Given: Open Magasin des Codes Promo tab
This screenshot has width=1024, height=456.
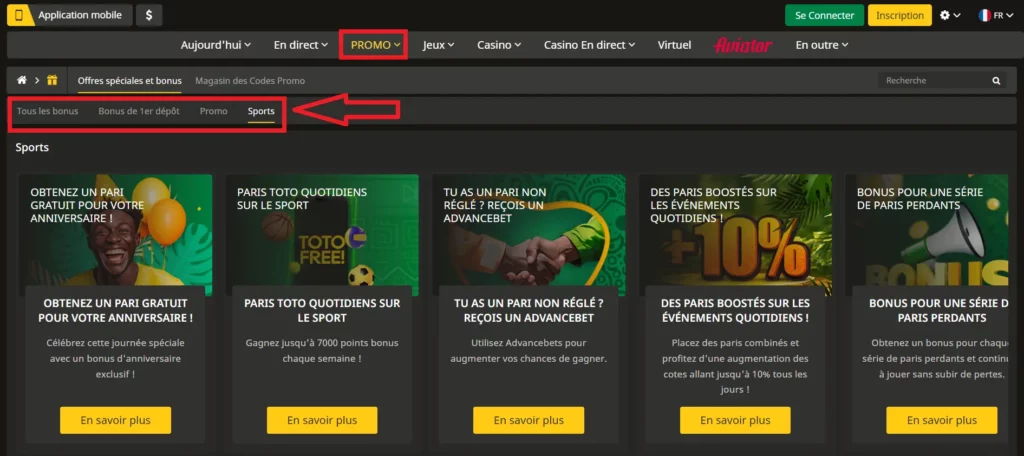Looking at the screenshot, I should (x=249, y=80).
